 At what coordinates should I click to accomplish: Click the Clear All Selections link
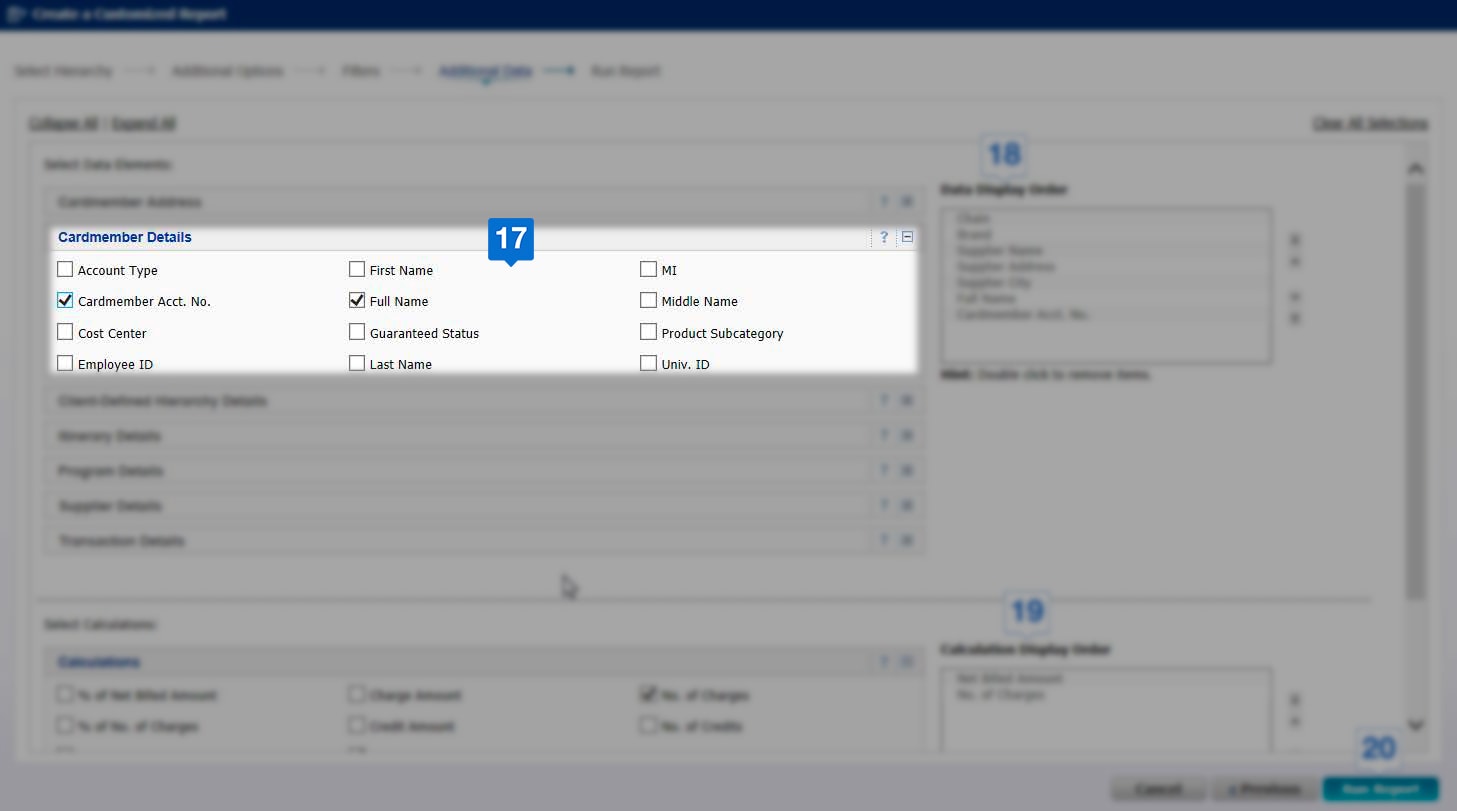(x=1369, y=124)
